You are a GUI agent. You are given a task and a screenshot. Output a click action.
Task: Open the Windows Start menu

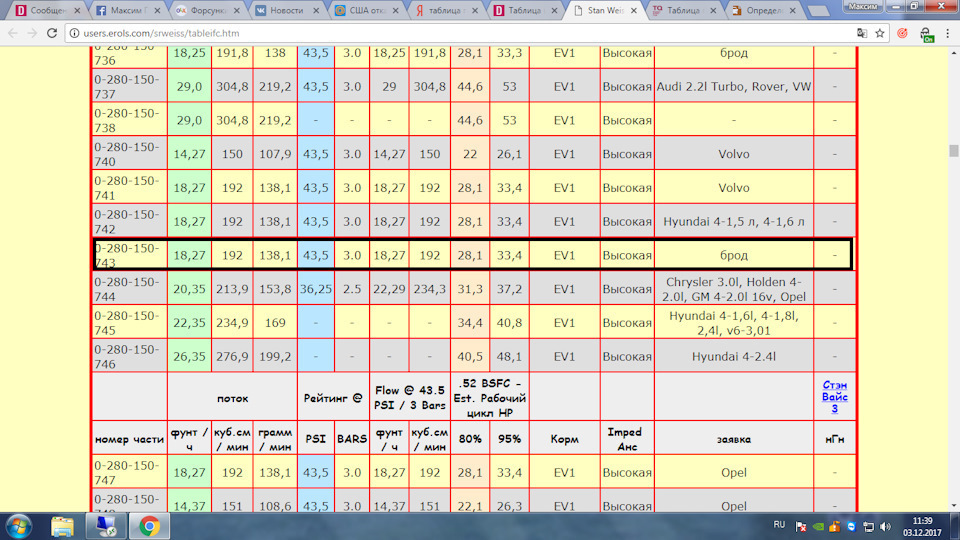[18, 527]
